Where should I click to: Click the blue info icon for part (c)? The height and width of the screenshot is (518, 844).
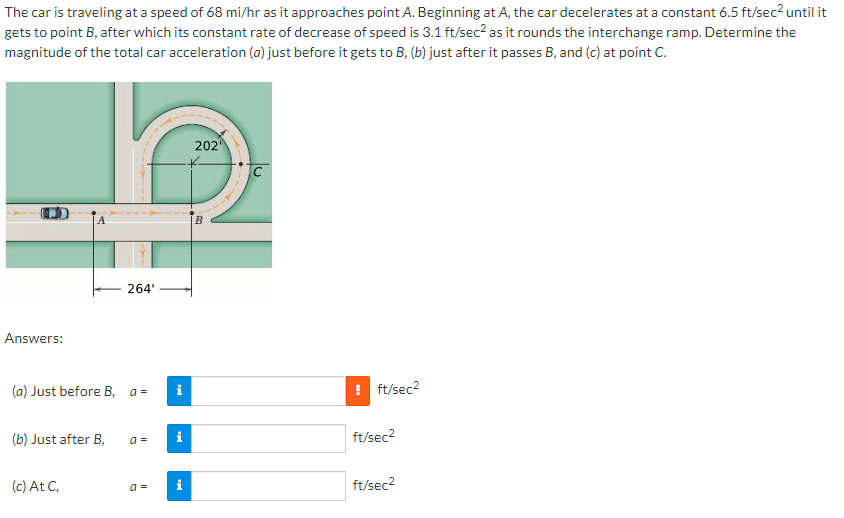179,486
